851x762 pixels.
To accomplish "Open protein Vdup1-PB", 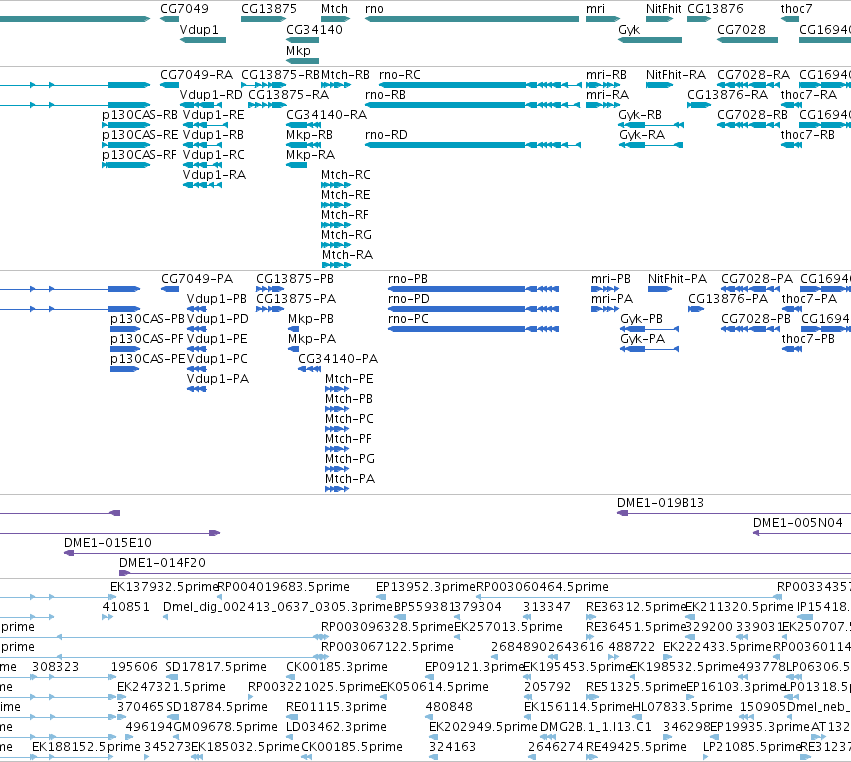I will [x=217, y=299].
